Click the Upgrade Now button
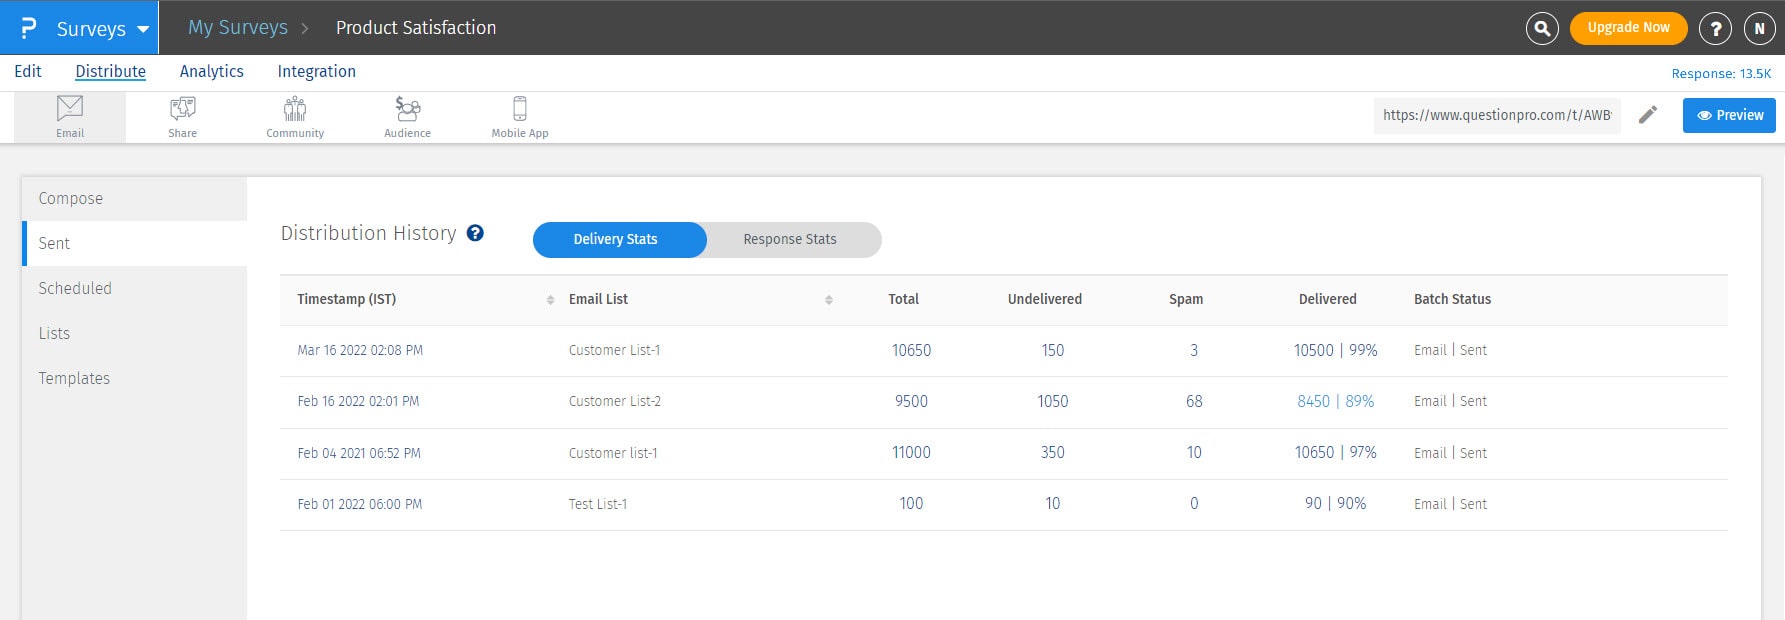 [x=1628, y=28]
